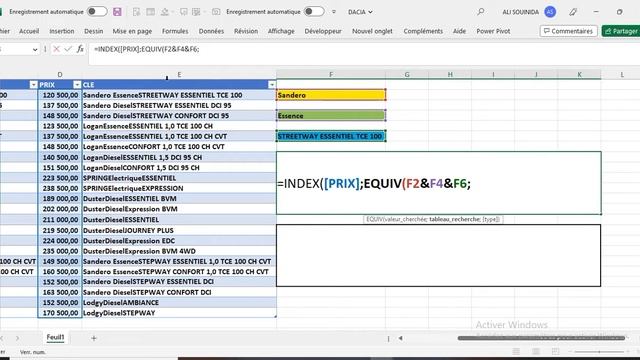Click the green Essence cell
This screenshot has height=360, width=640.
coord(331,116)
